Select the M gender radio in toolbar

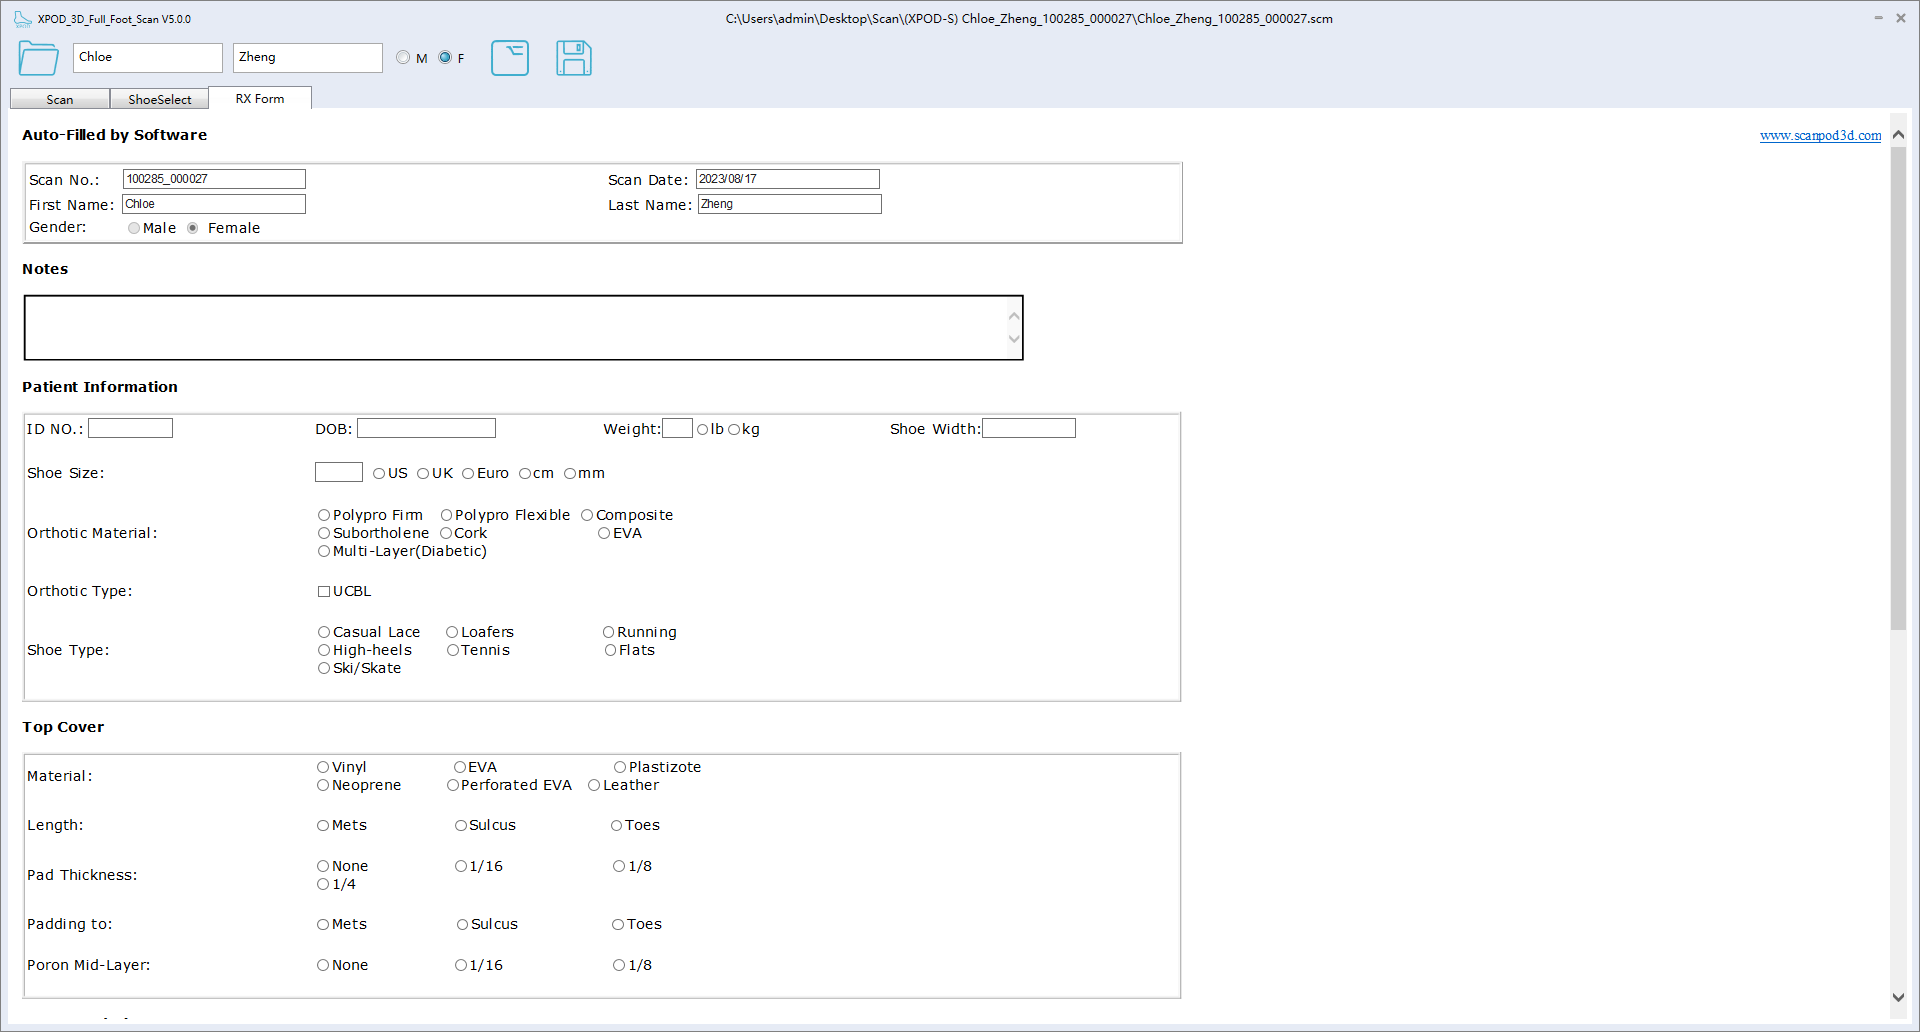coord(403,58)
